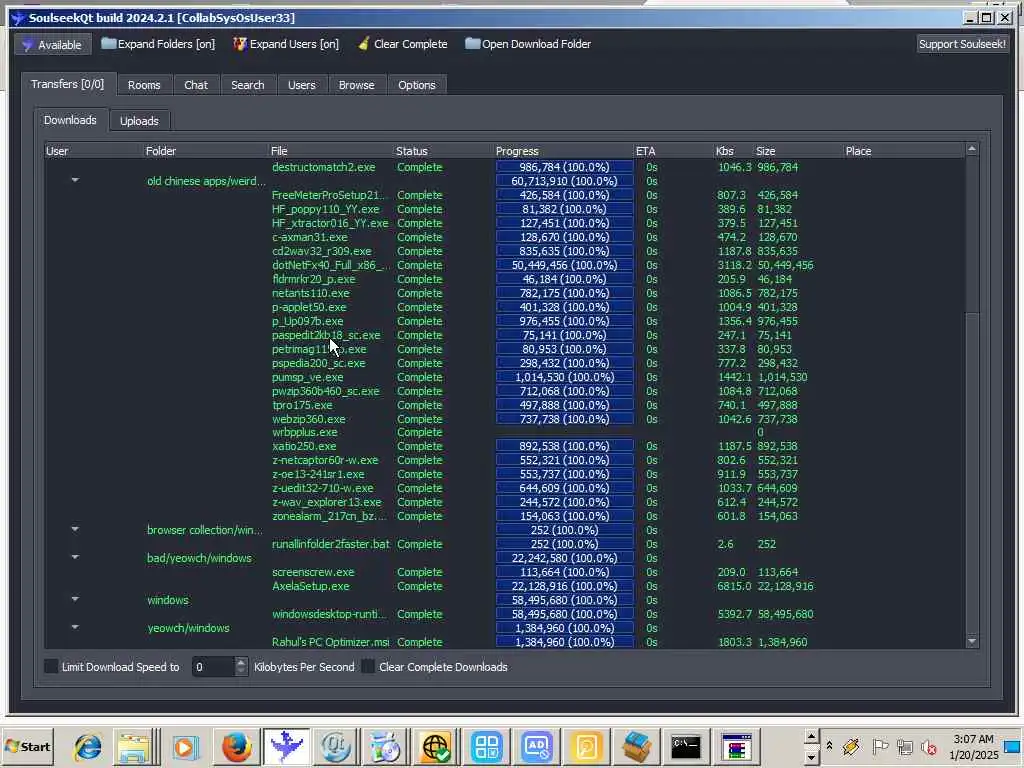Collapse the yeowch/windows folder row
This screenshot has height=768, width=1024.
tap(75, 627)
